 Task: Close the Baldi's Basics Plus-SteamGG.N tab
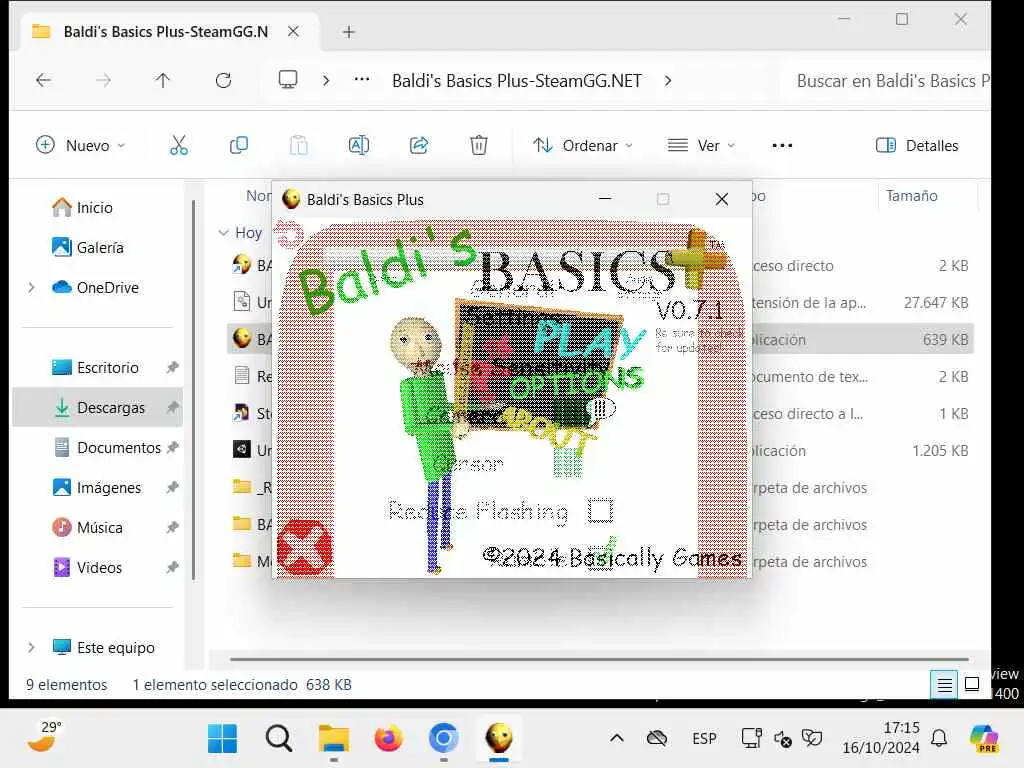pyautogui.click(x=293, y=31)
